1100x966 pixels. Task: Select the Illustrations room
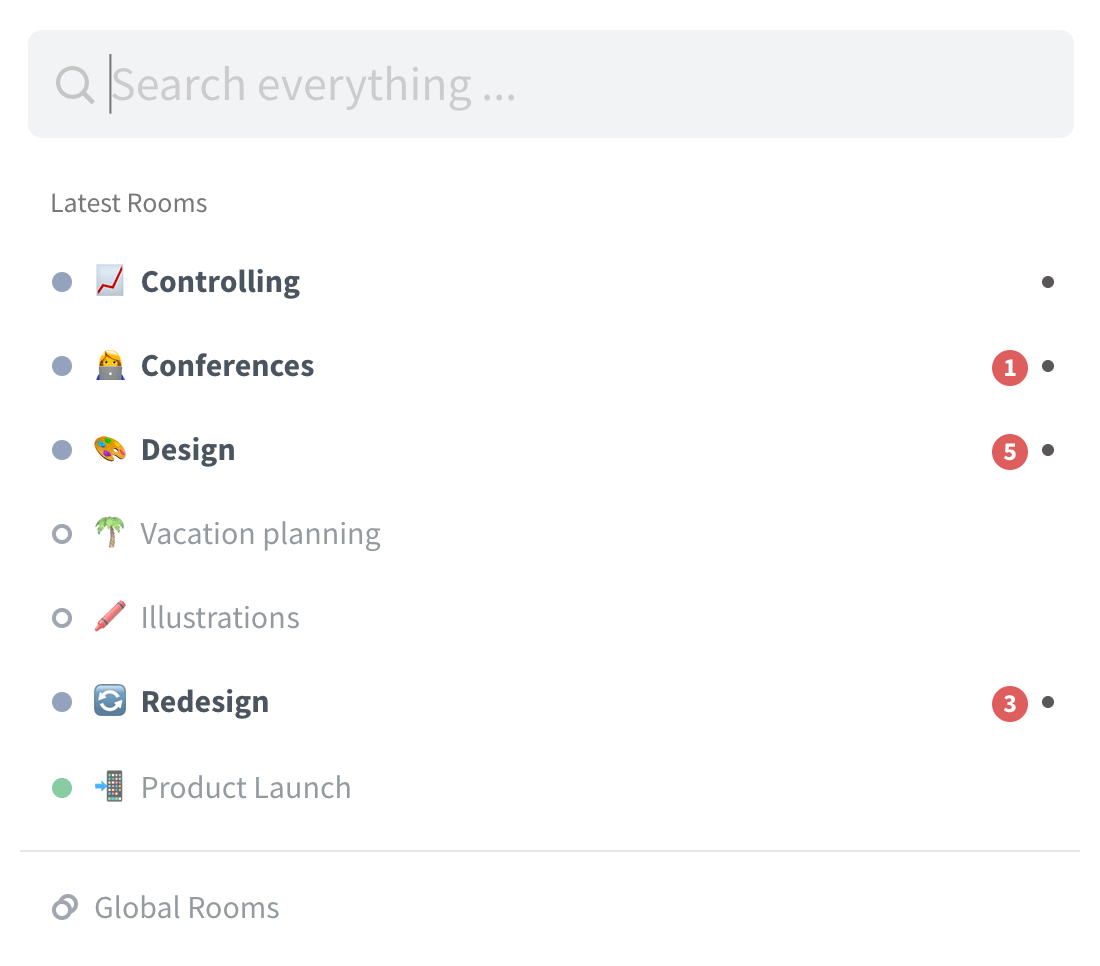(550, 617)
